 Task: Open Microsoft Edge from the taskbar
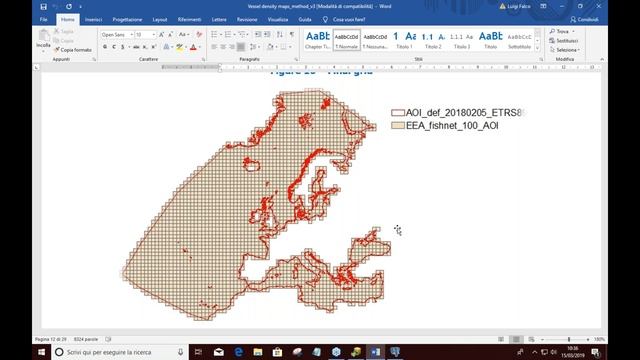coord(238,352)
